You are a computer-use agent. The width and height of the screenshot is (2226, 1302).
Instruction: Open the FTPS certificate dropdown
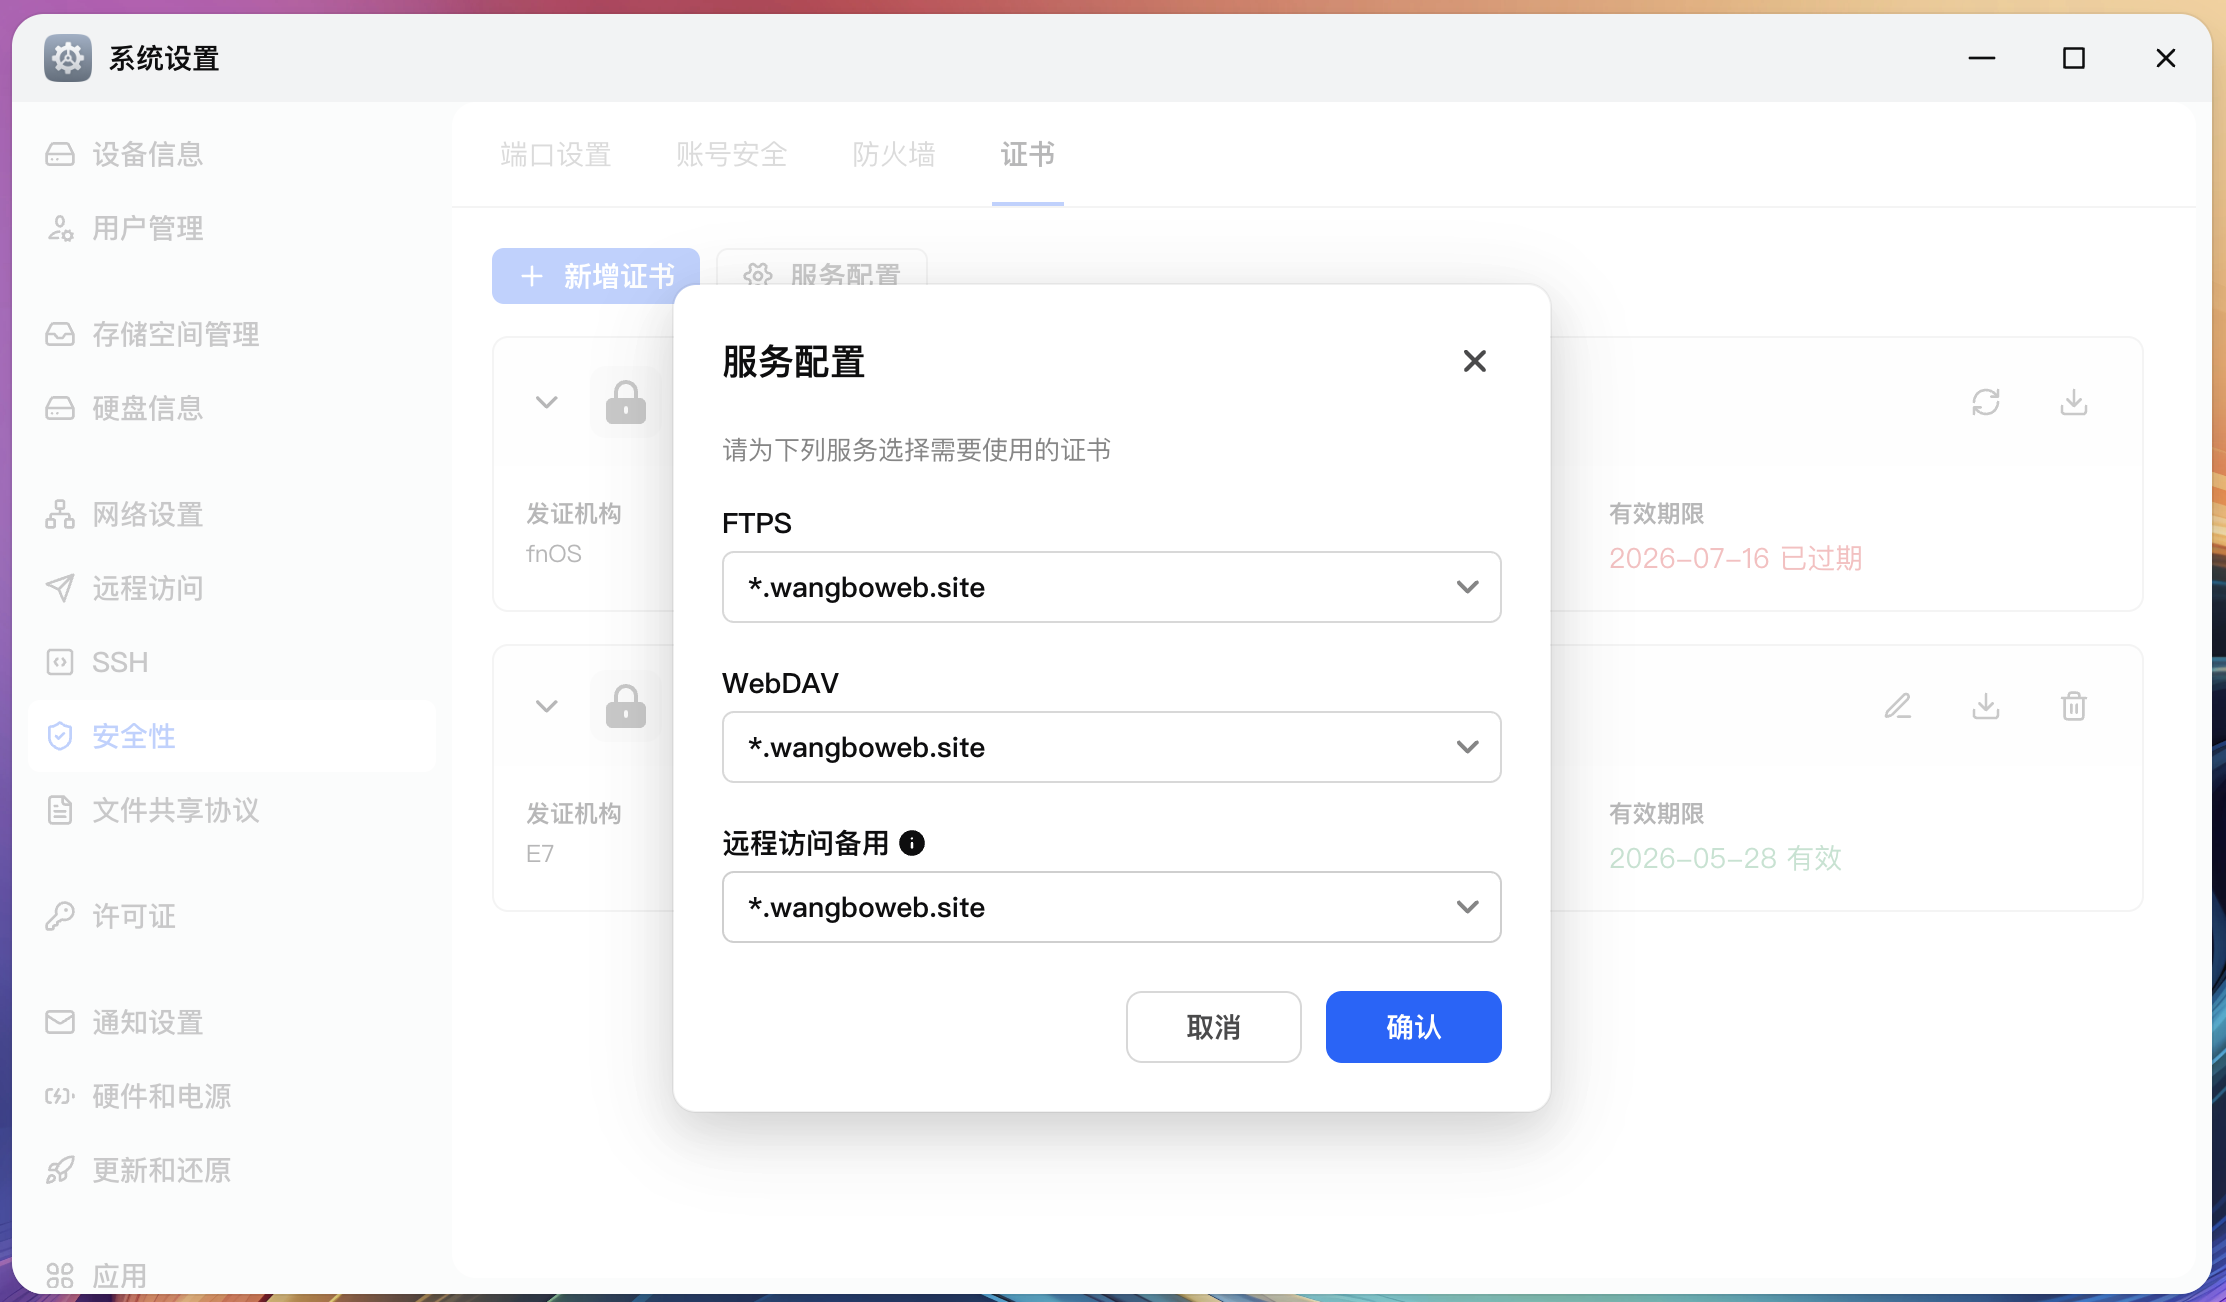pyautogui.click(x=1111, y=587)
